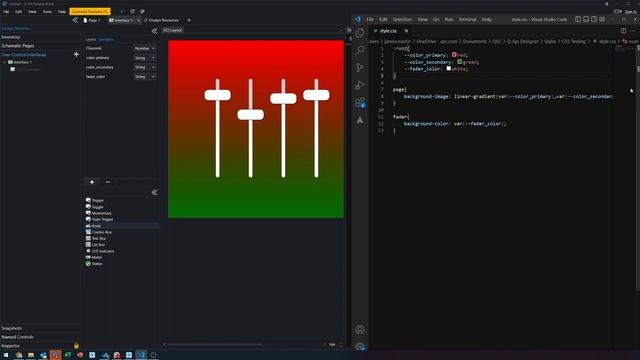Image resolution: width=640 pixels, height=360 pixels.
Task: Select Meter control in toolbox
Action: 94,257
